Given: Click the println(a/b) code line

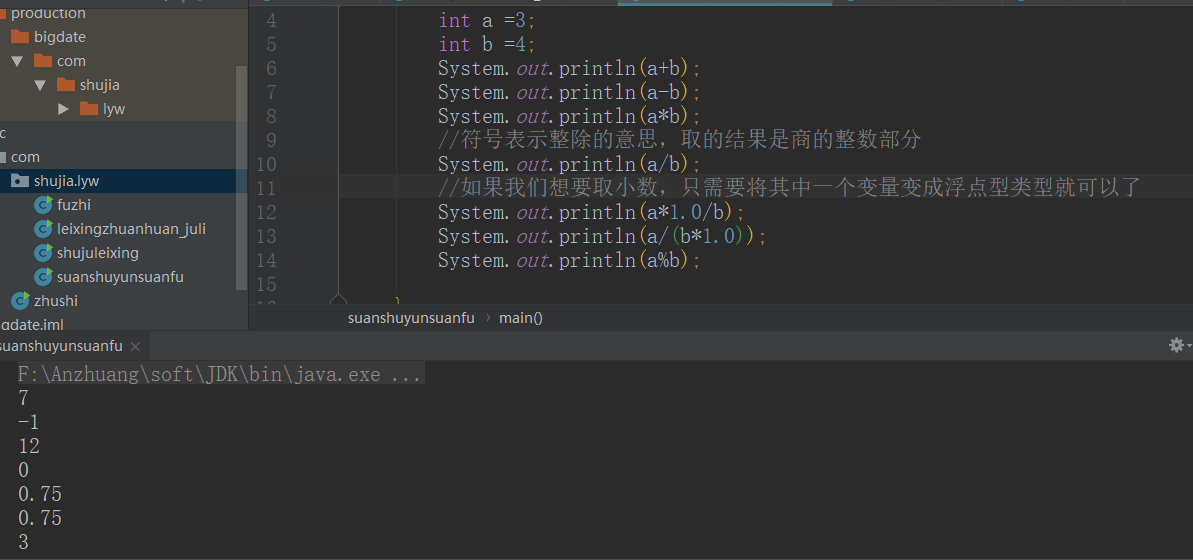Looking at the screenshot, I should coord(568,164).
